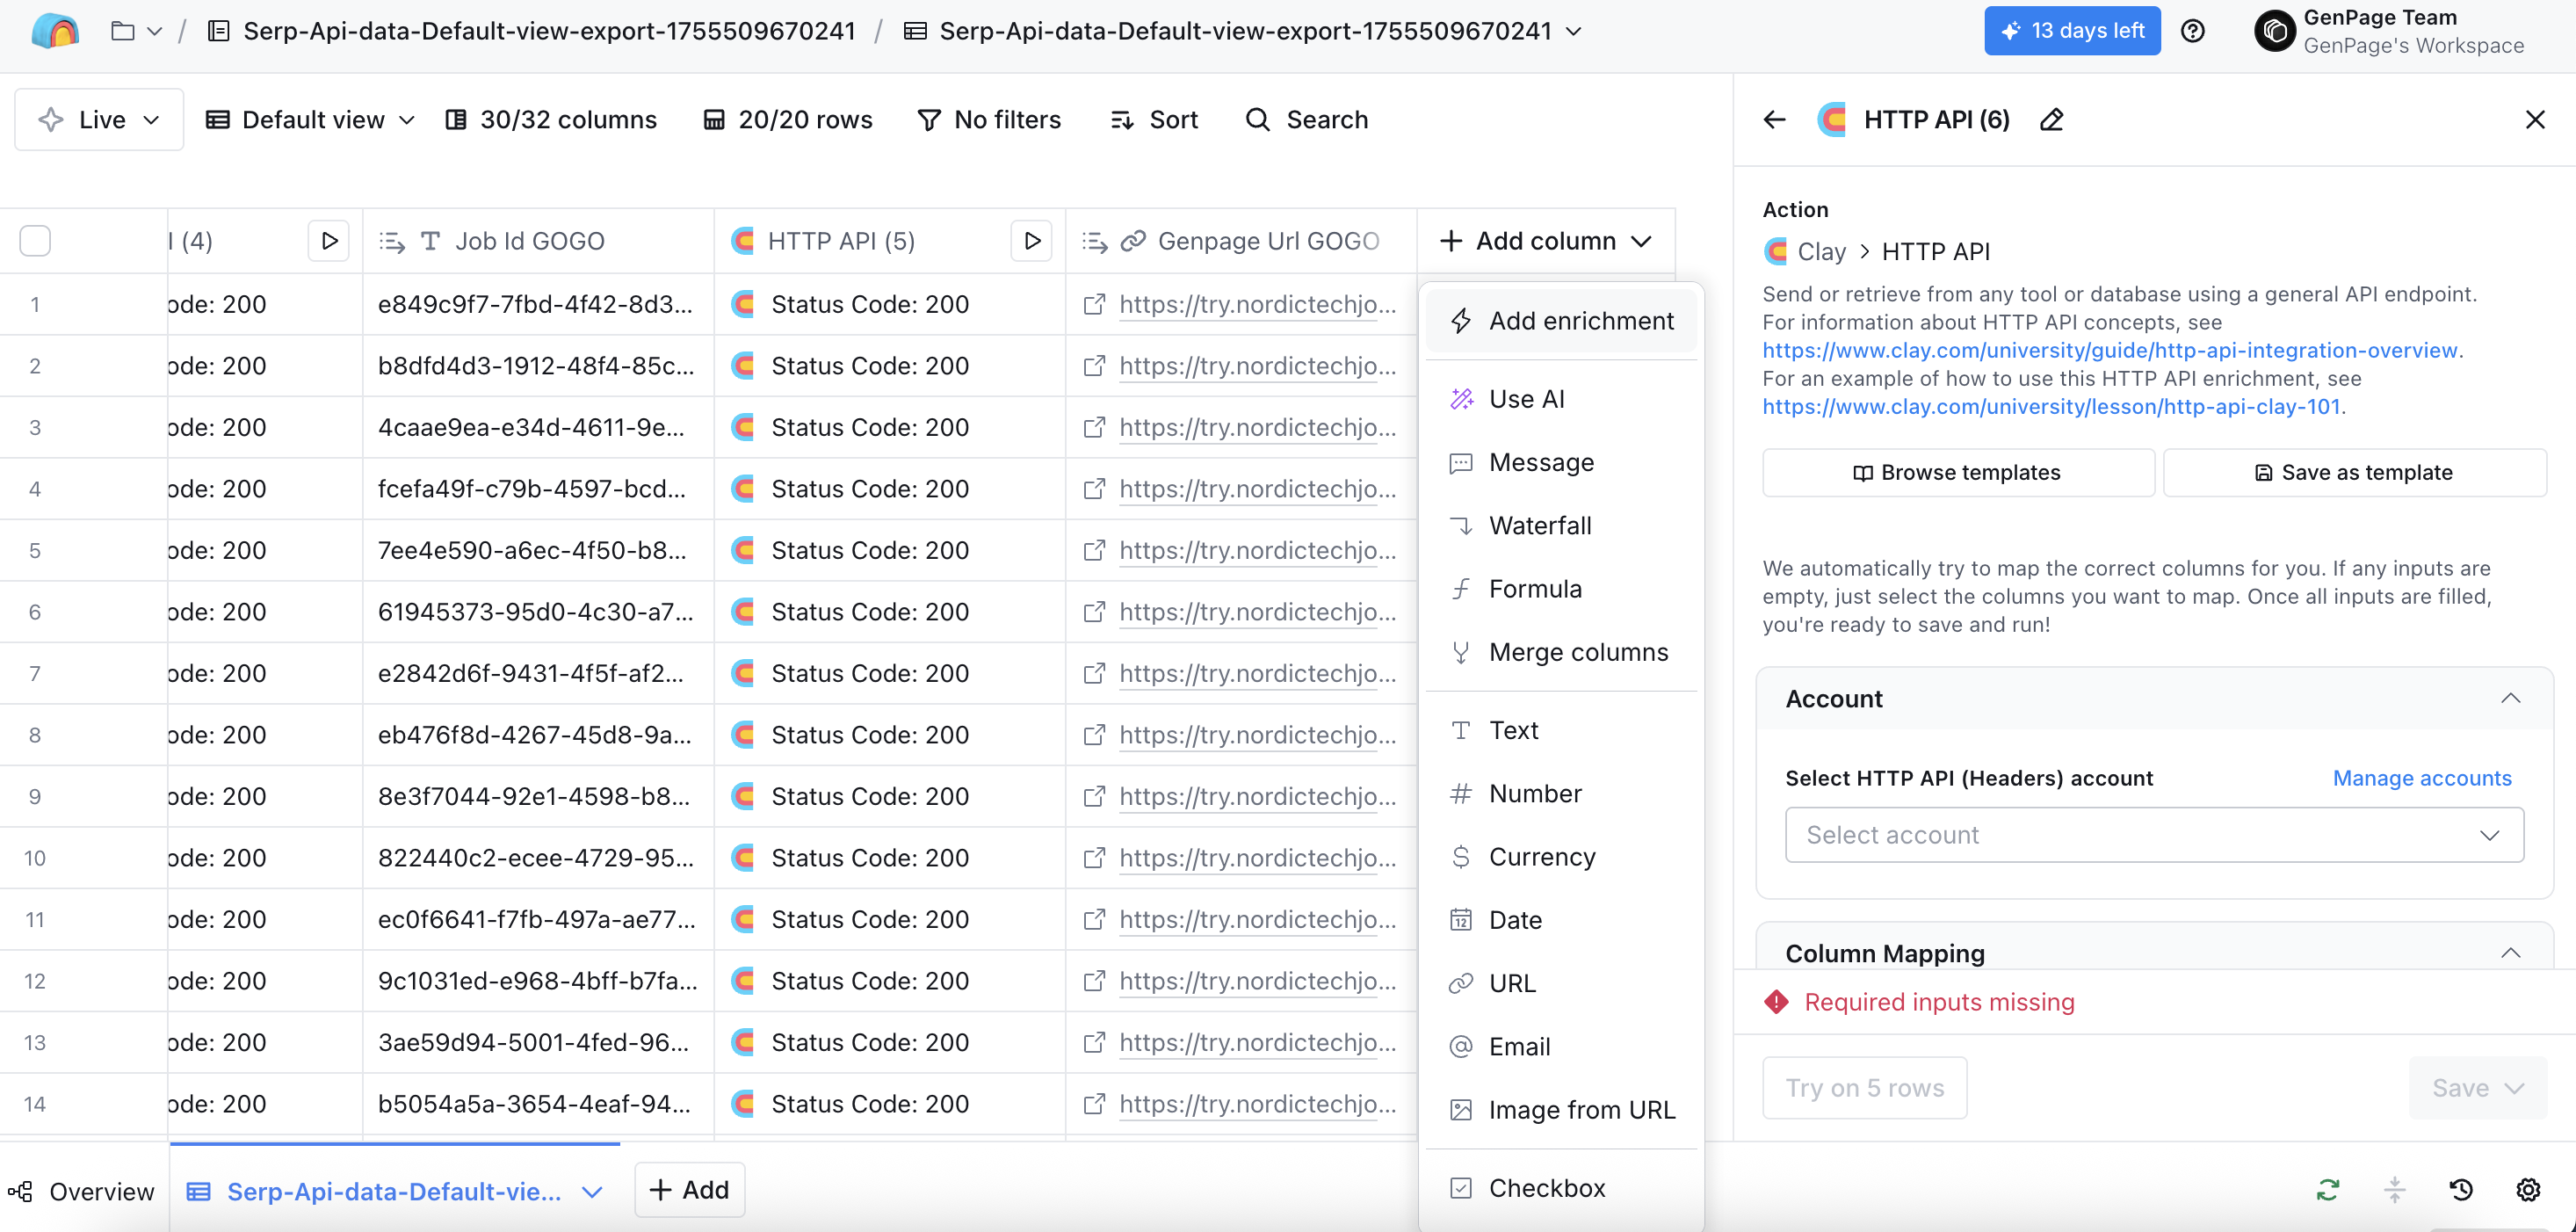Select Date column type

pyautogui.click(x=1561, y=920)
